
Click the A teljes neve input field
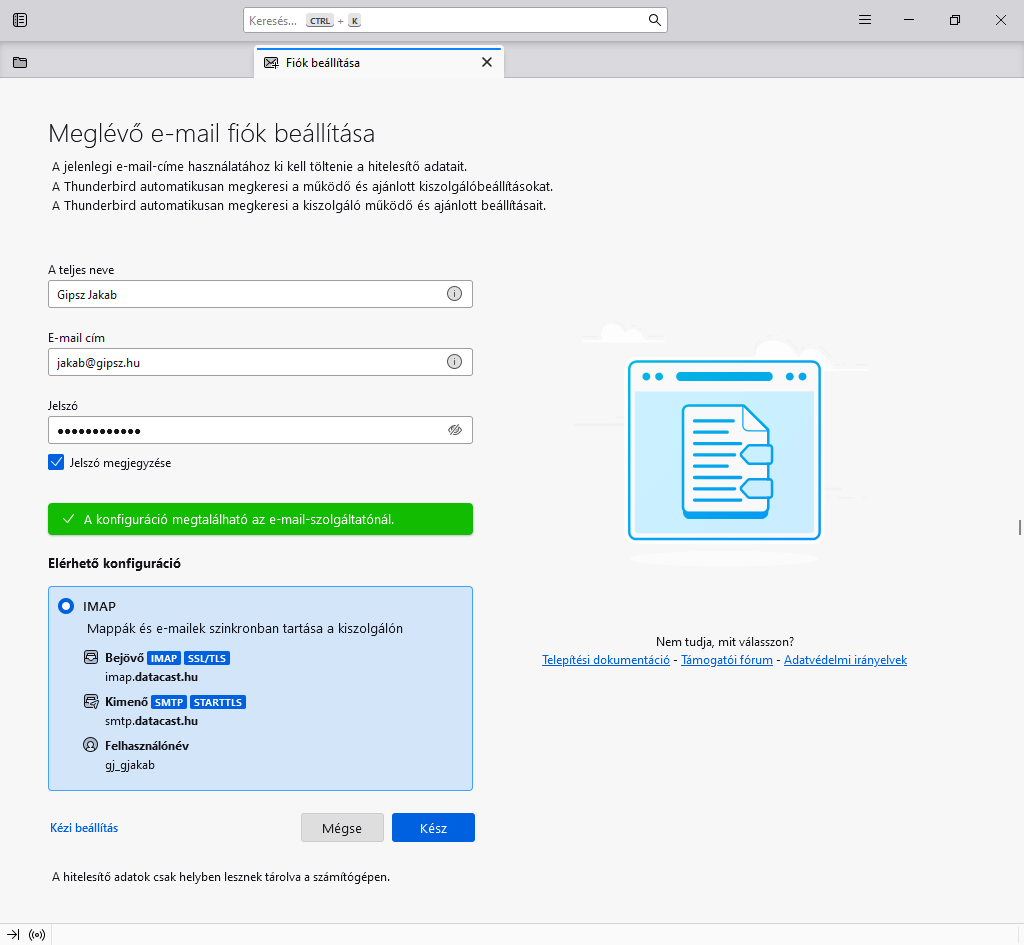click(260, 294)
